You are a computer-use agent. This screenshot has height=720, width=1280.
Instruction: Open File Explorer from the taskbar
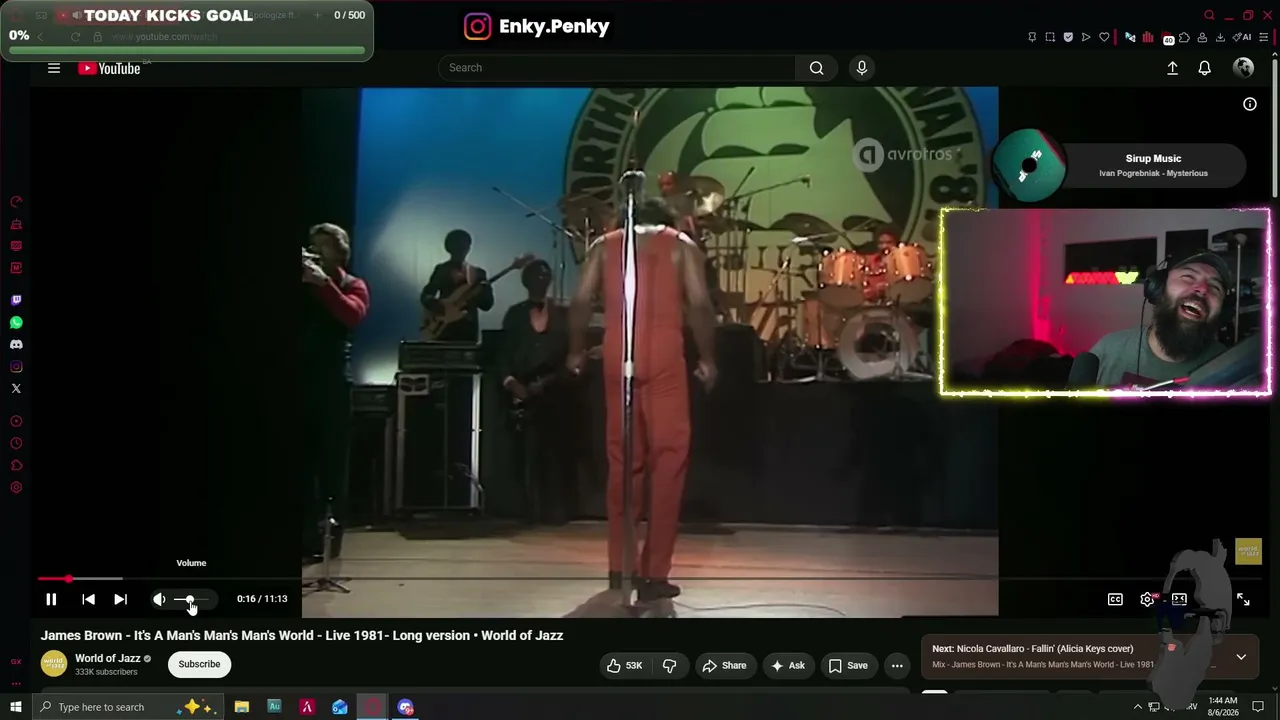point(242,707)
